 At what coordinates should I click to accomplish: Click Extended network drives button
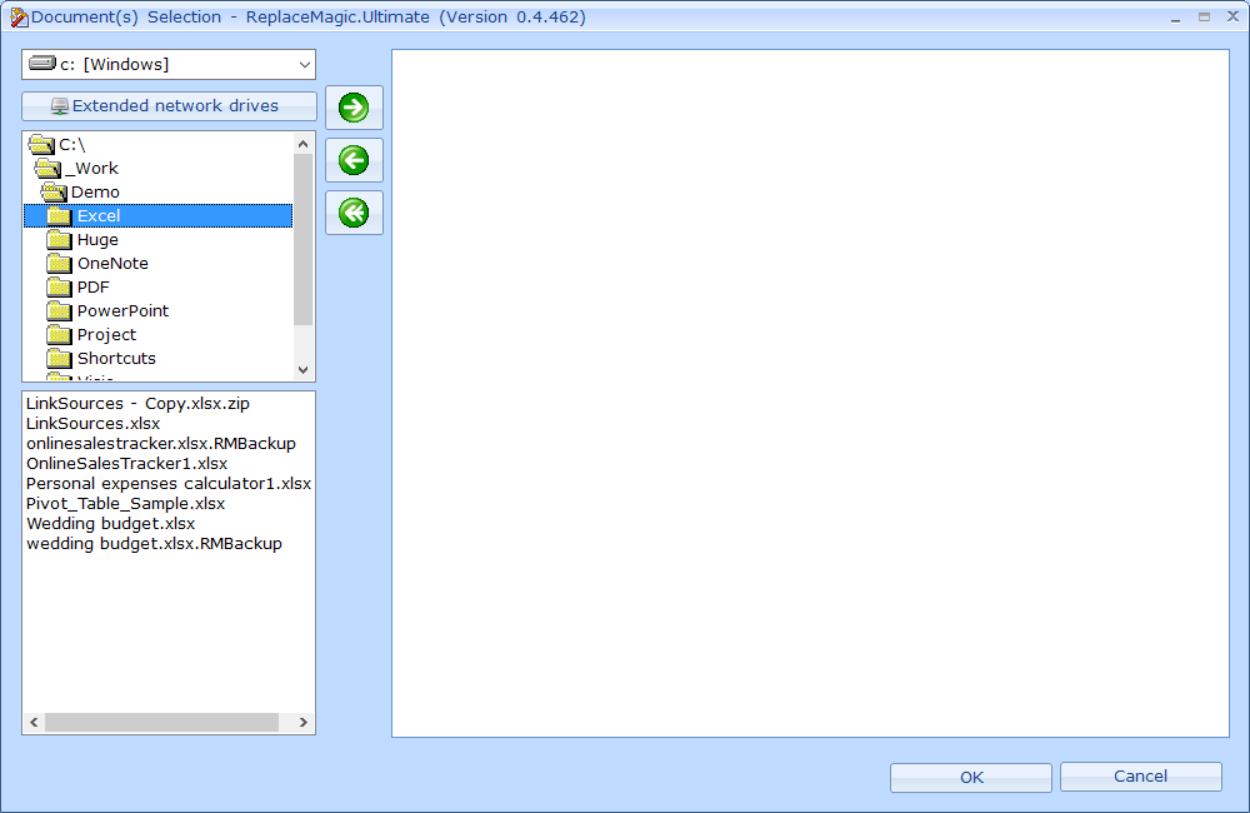(x=169, y=106)
